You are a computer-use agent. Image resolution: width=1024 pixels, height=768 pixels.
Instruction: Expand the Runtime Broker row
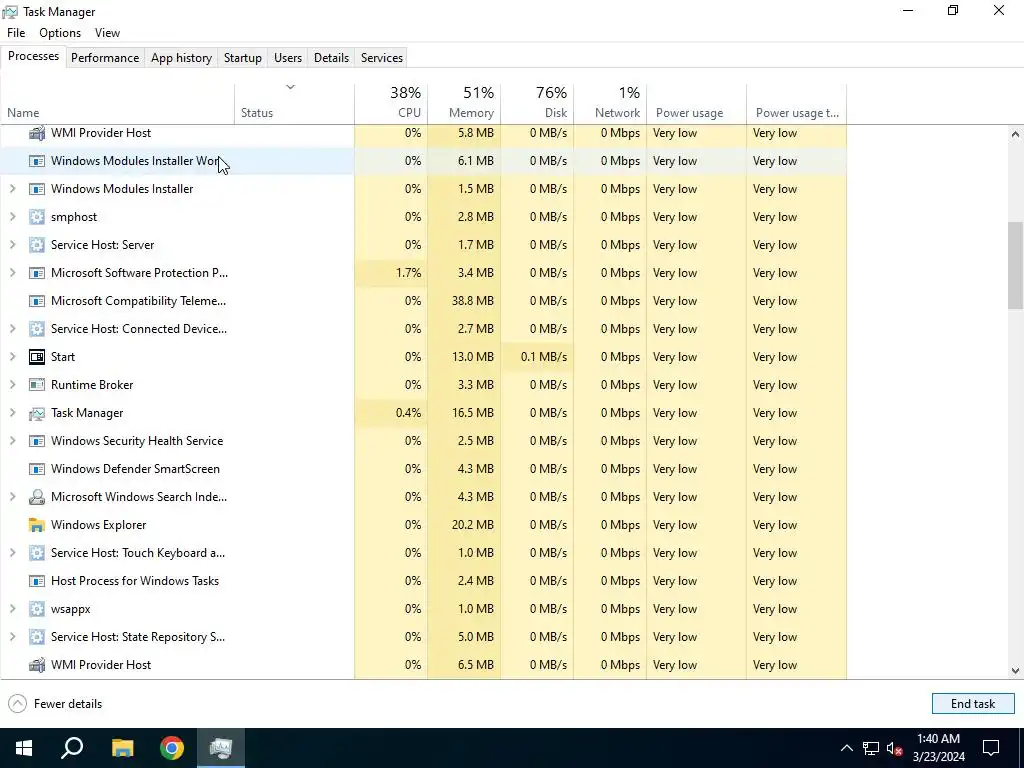pos(12,385)
